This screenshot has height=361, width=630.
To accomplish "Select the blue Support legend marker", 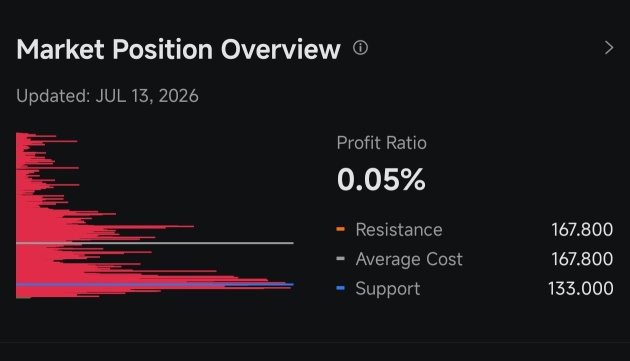I will click(x=340, y=288).
